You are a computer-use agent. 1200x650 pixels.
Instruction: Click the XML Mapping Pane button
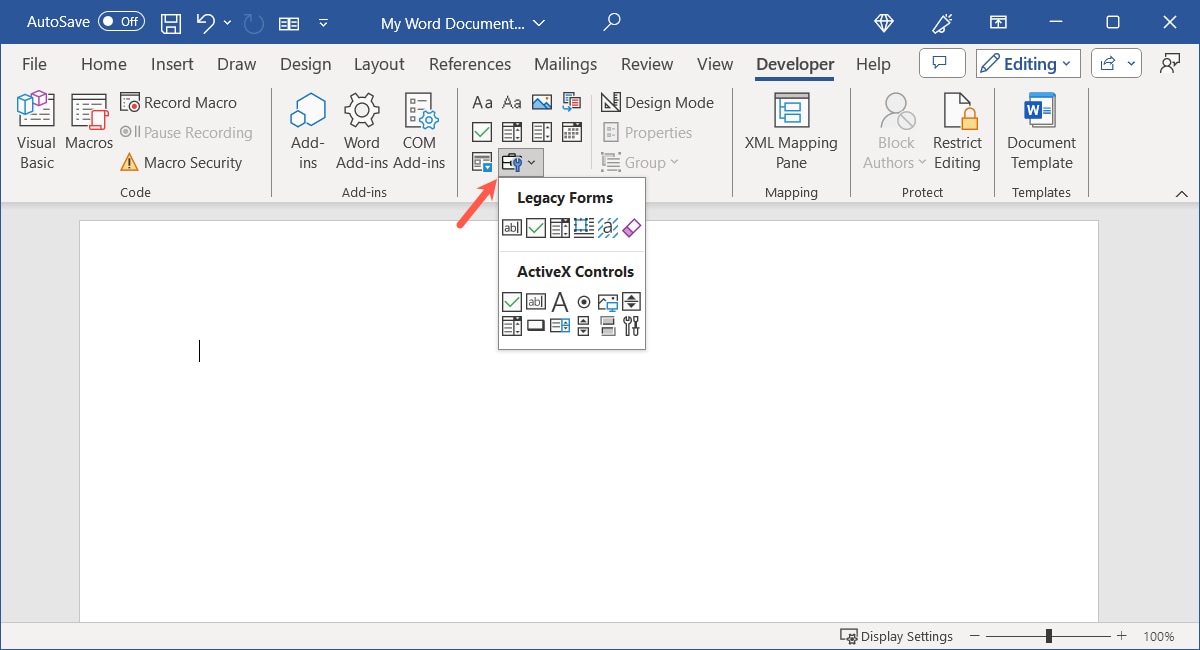(791, 130)
